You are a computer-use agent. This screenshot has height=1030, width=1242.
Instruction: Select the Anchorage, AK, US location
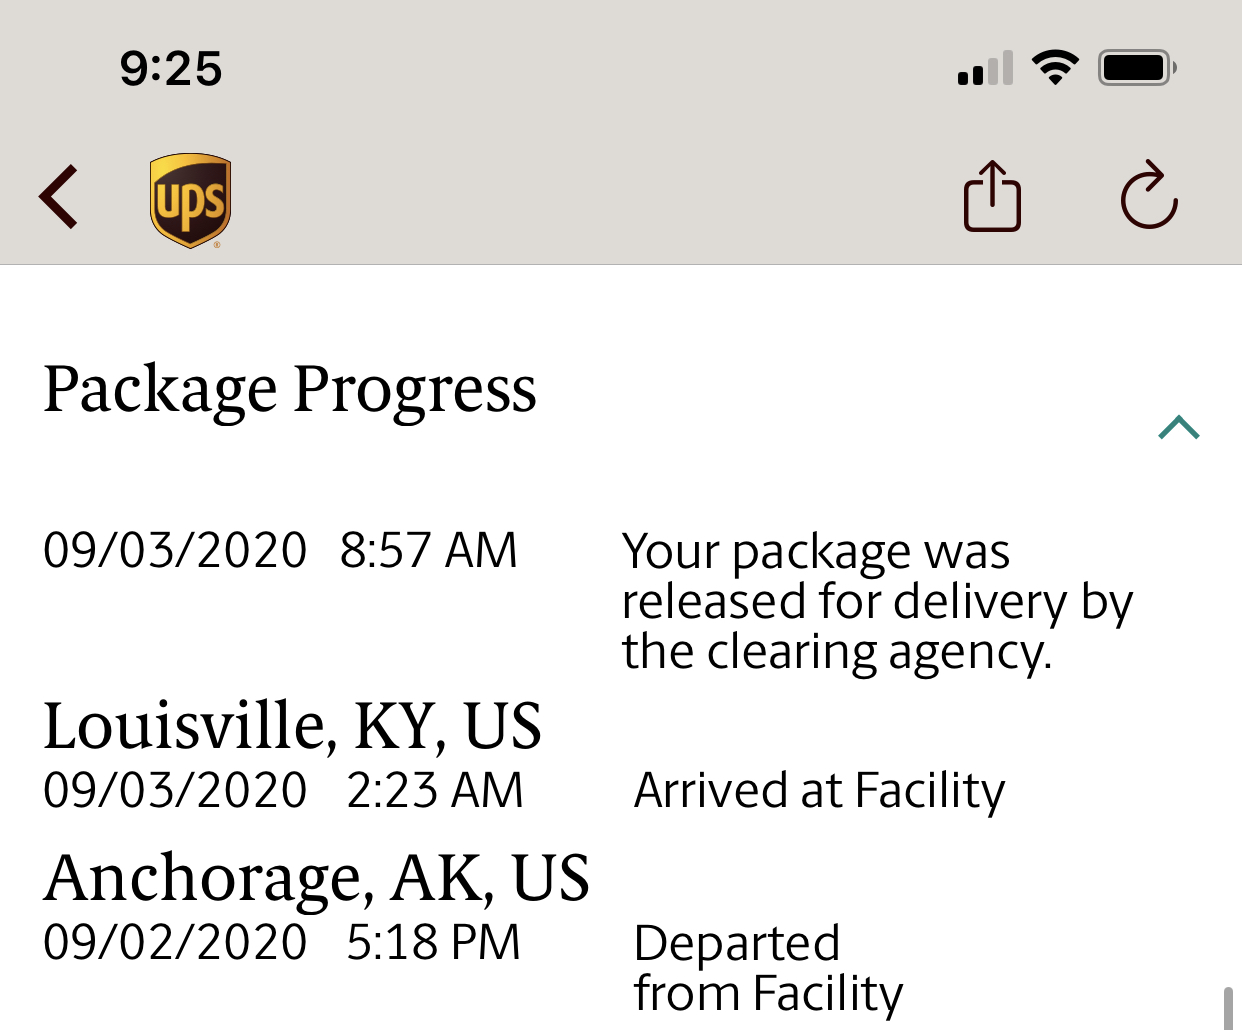point(316,878)
